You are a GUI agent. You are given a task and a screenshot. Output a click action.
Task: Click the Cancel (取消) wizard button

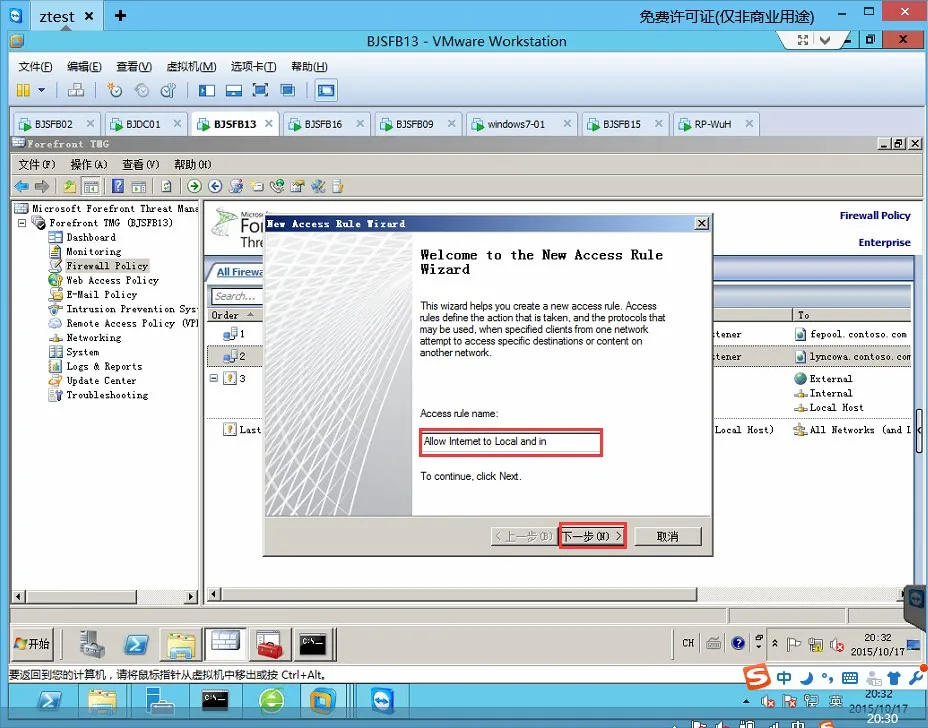coord(668,536)
